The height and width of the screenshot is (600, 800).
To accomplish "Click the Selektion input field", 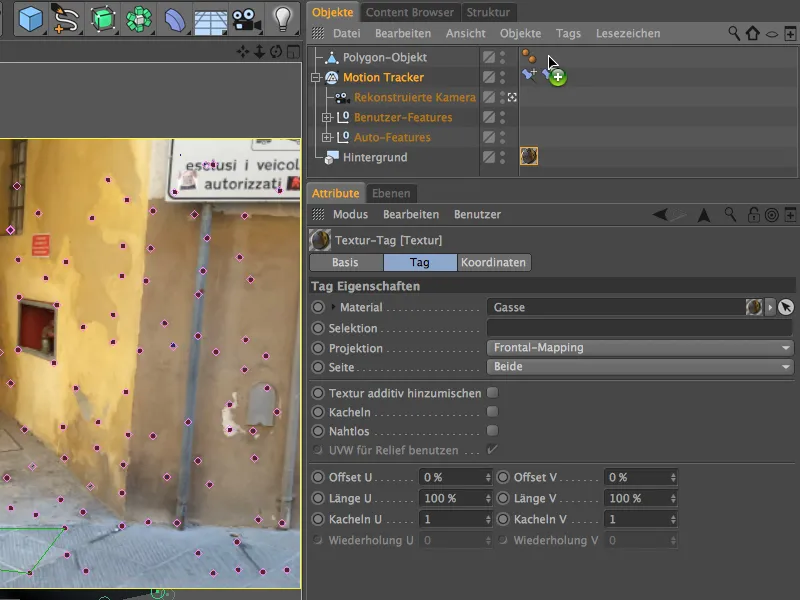I will pyautogui.click(x=640, y=328).
